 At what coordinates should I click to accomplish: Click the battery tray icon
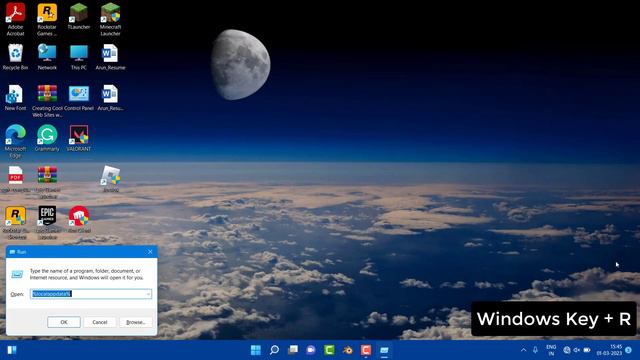(x=587, y=350)
